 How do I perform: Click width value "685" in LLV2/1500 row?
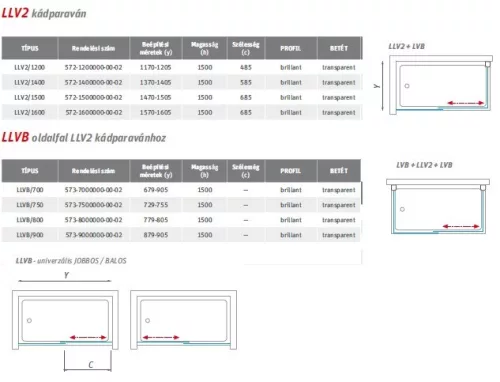(x=246, y=97)
